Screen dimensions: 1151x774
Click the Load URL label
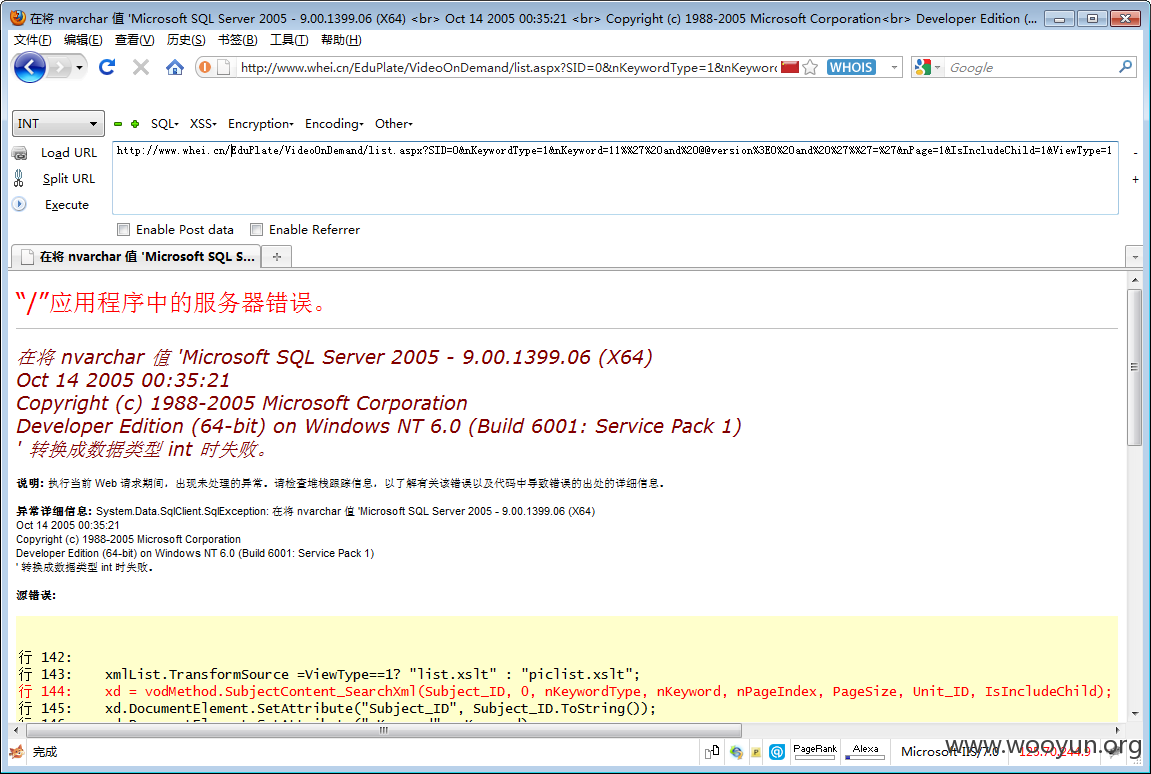point(69,153)
